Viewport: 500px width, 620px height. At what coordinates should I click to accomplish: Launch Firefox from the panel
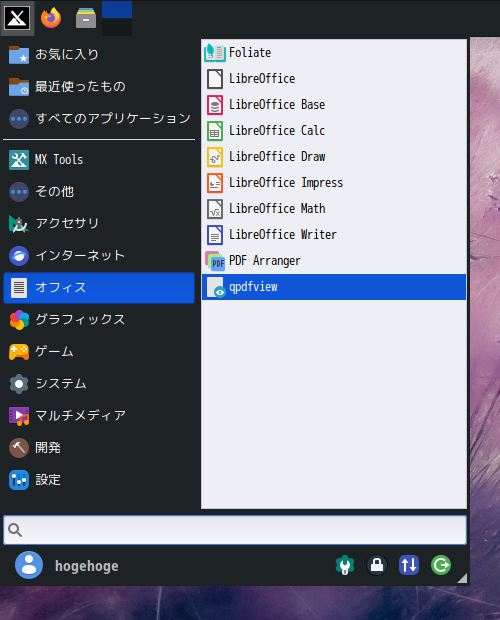point(51,18)
